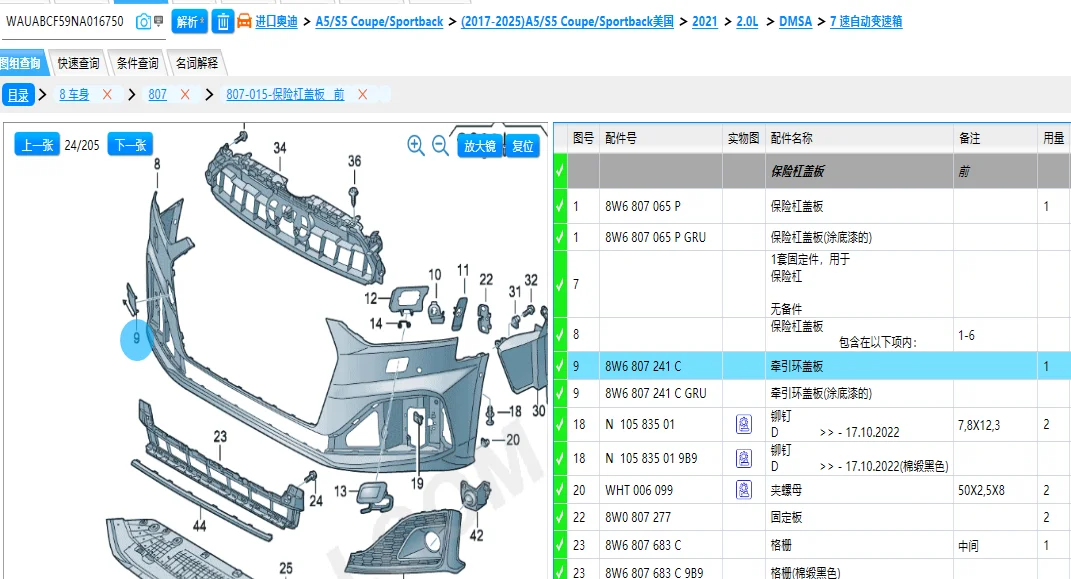Image resolution: width=1071 pixels, height=579 pixels.
Task: Select part name 夹螺母
Action: pyautogui.click(x=786, y=490)
